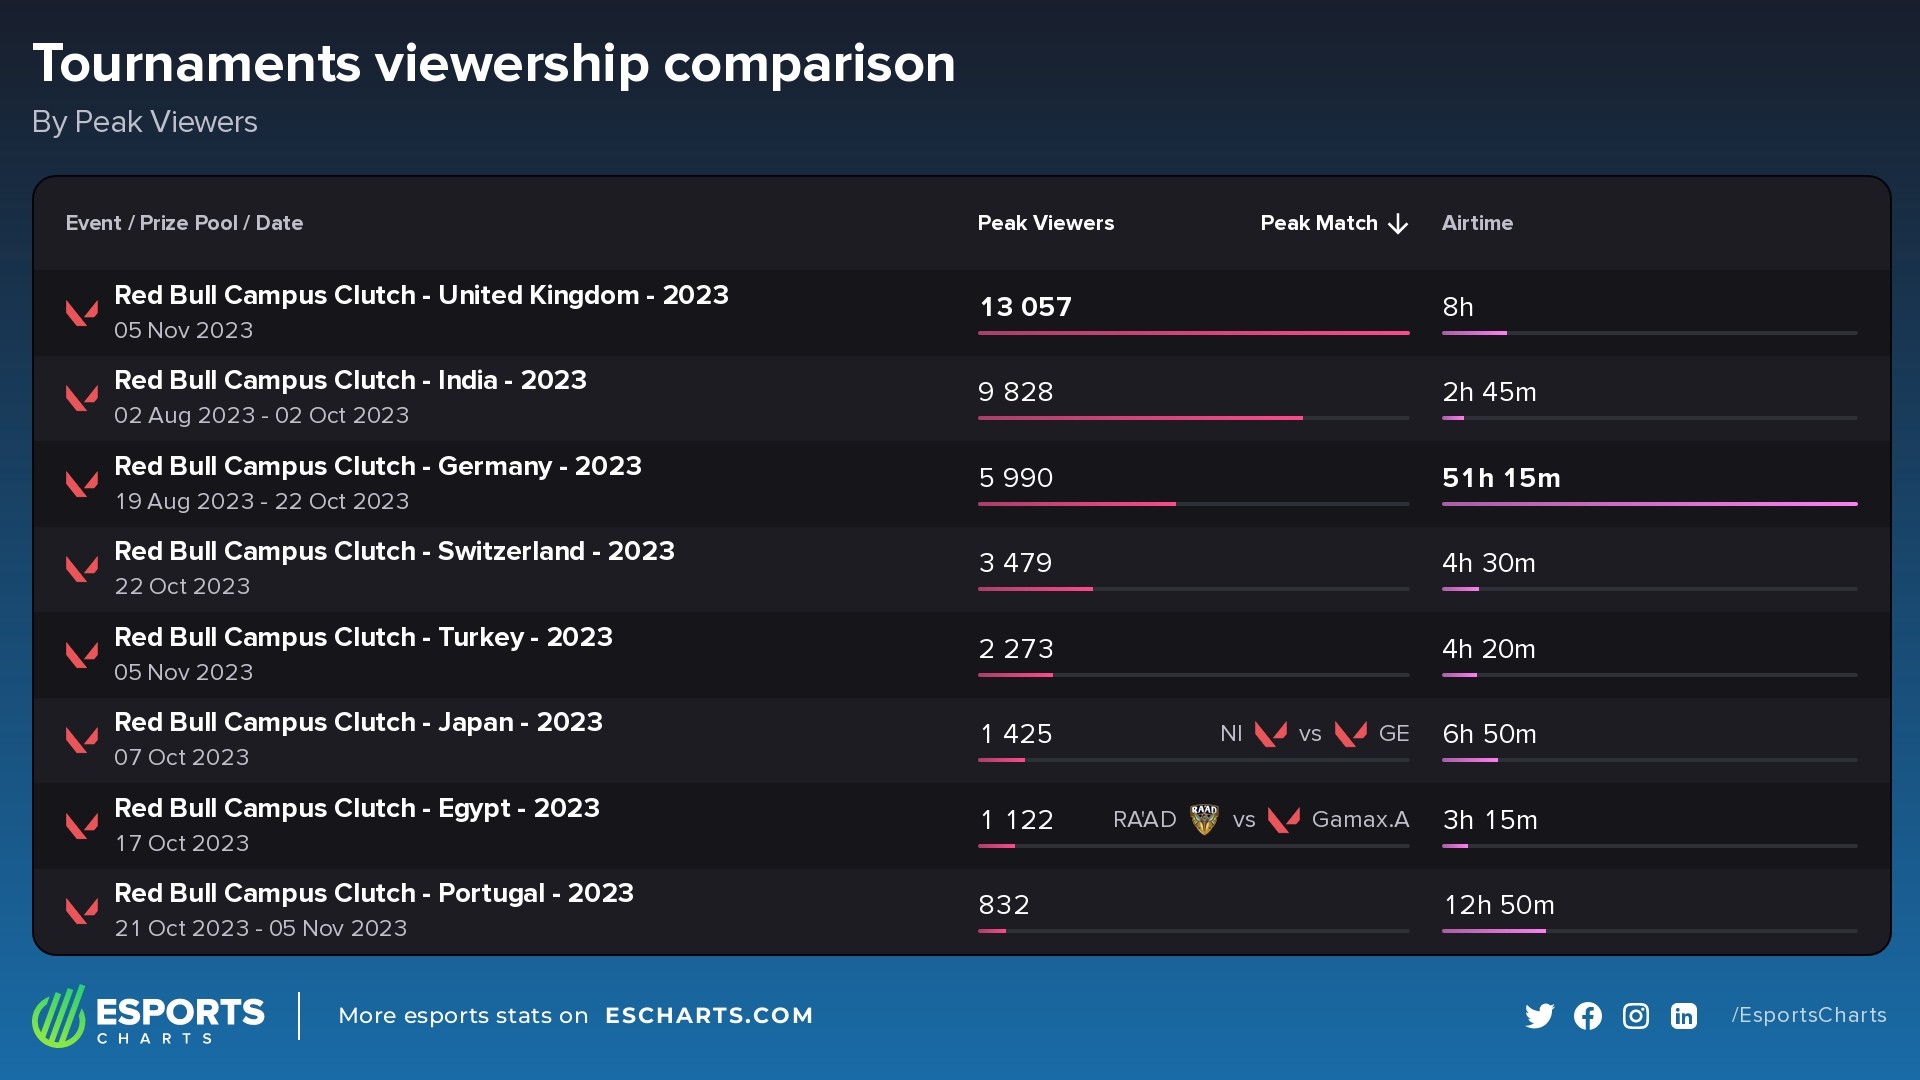Click the 13 057 peak viewers bar

1194,333
